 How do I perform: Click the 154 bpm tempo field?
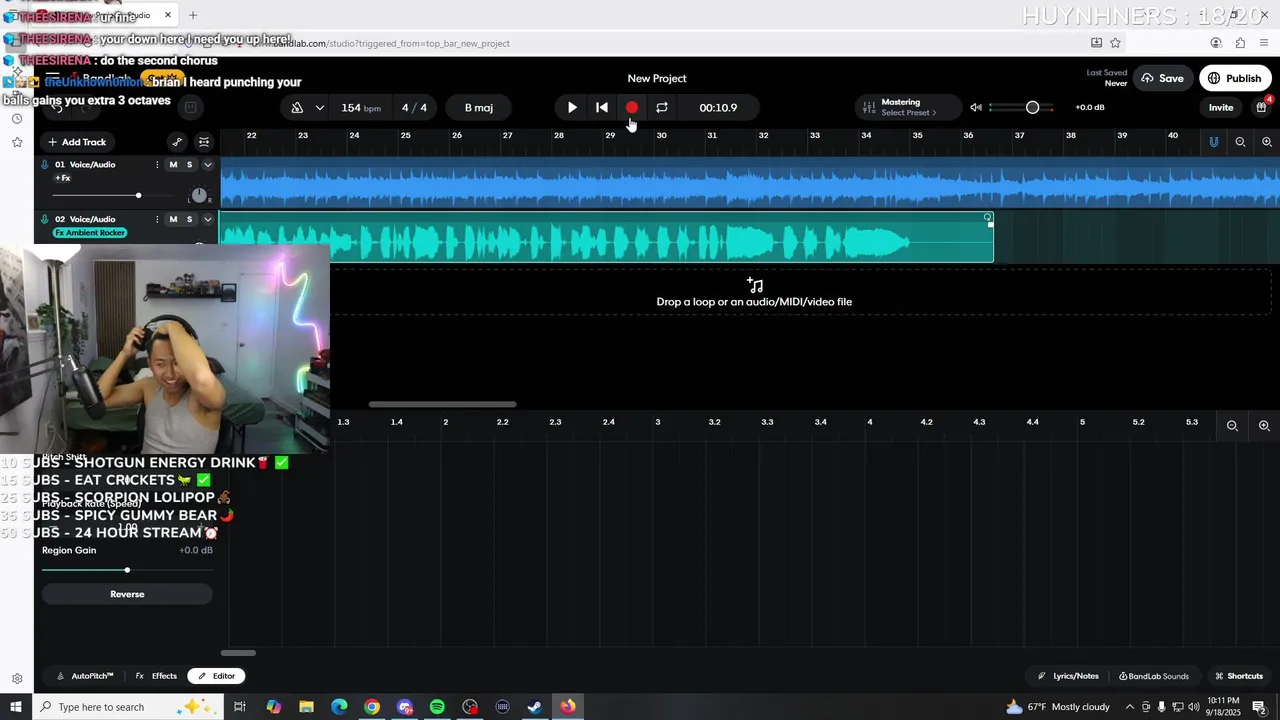[x=361, y=108]
